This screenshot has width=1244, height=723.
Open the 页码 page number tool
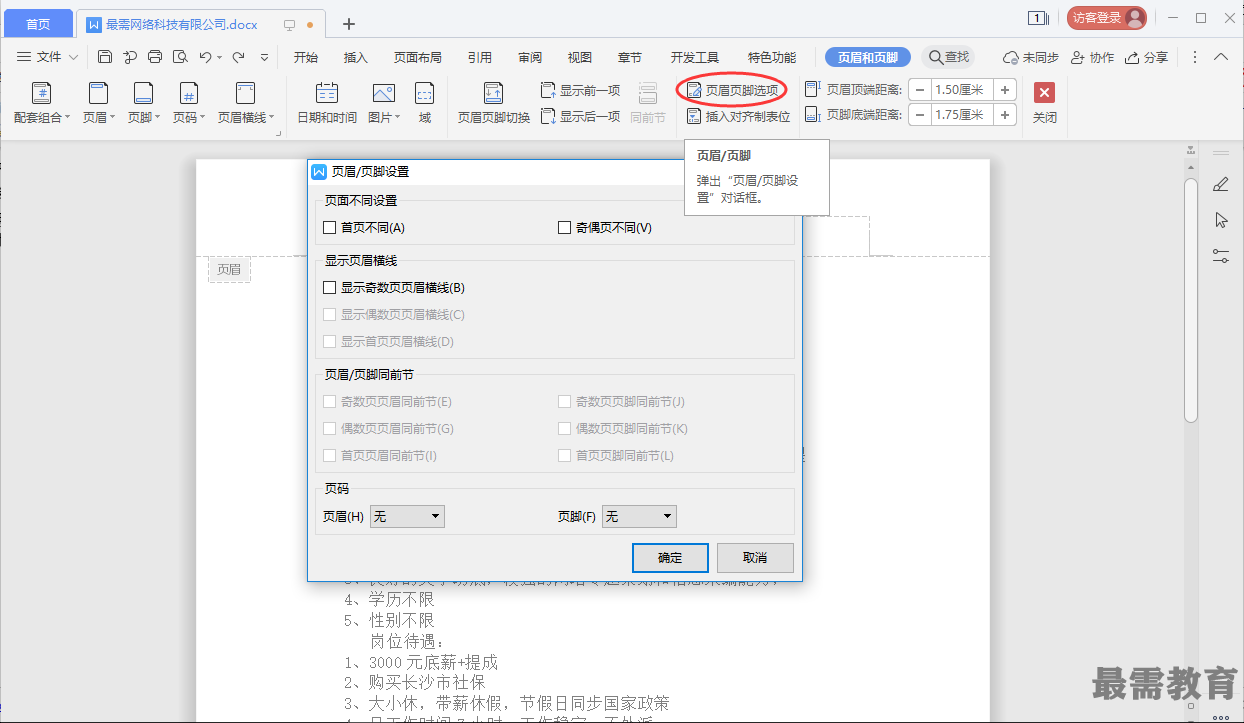[x=189, y=104]
